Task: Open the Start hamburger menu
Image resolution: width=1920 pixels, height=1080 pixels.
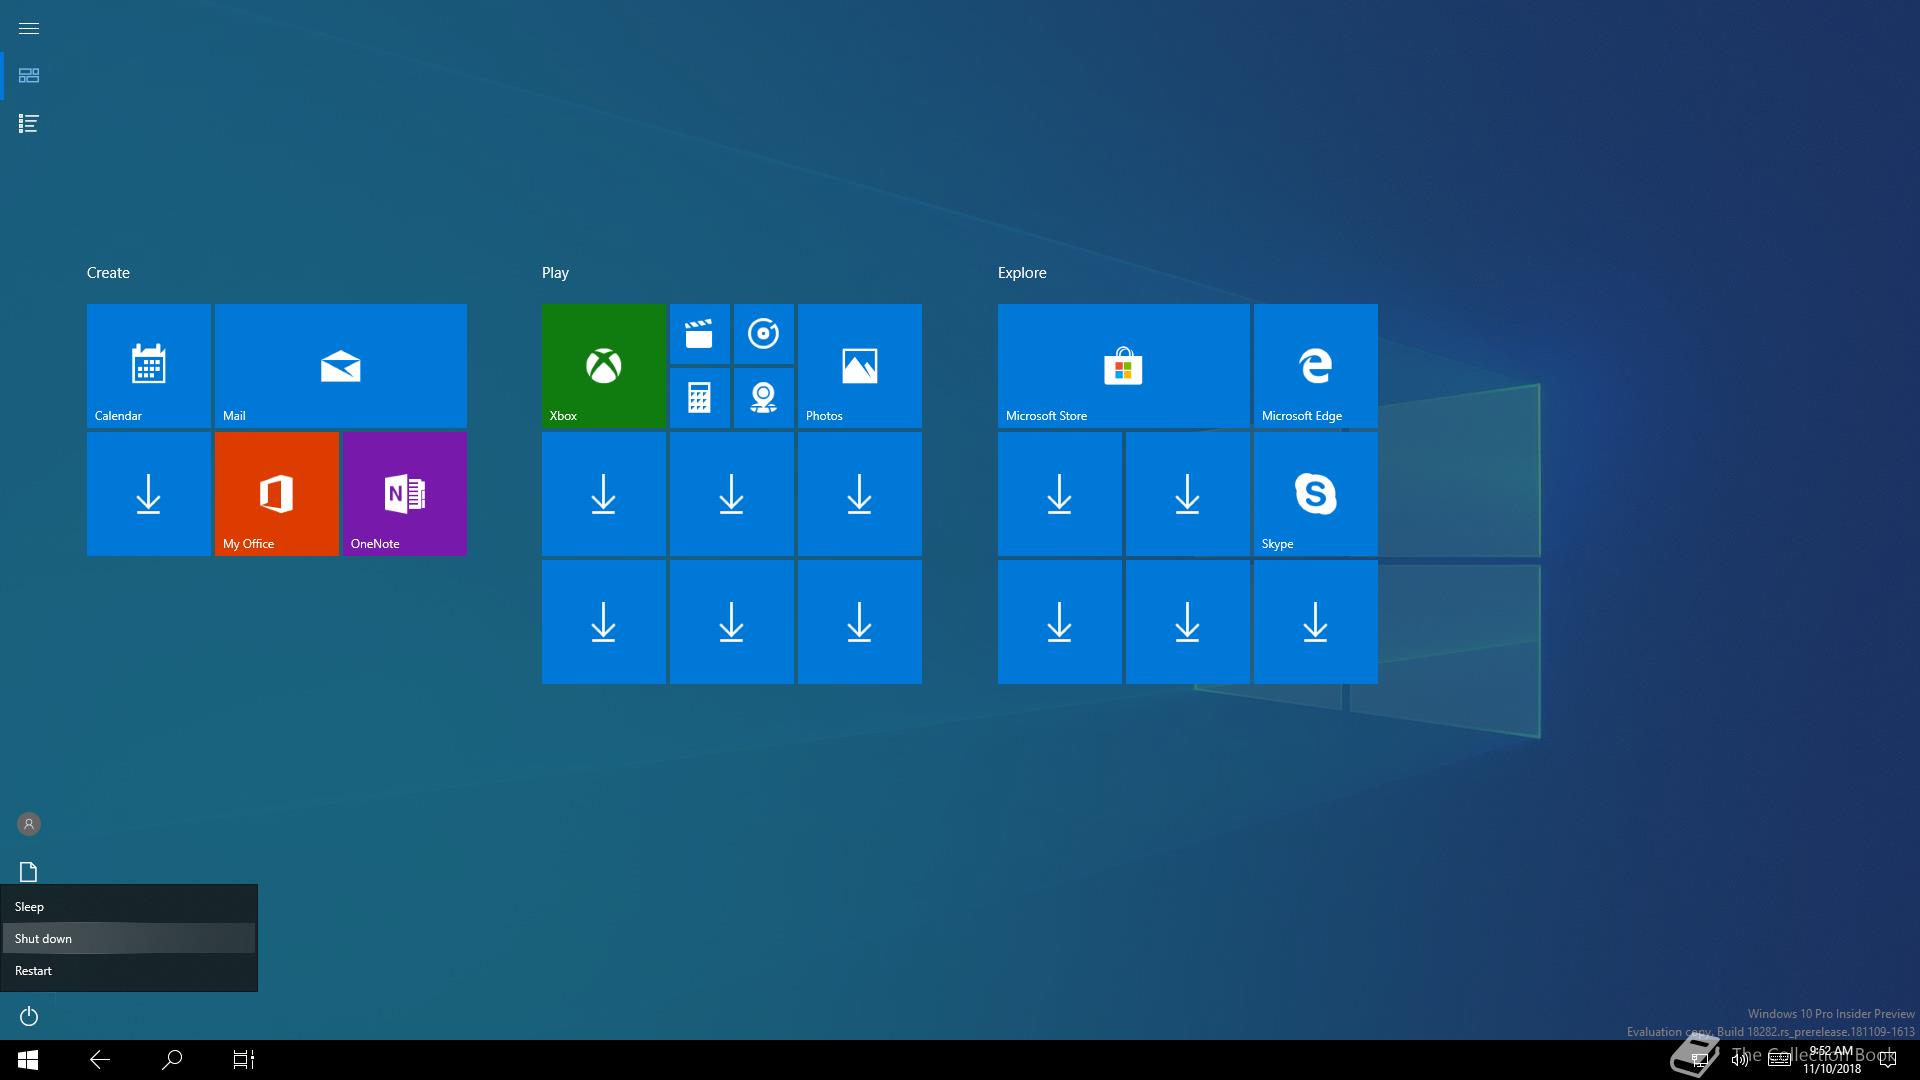Action: [28, 28]
